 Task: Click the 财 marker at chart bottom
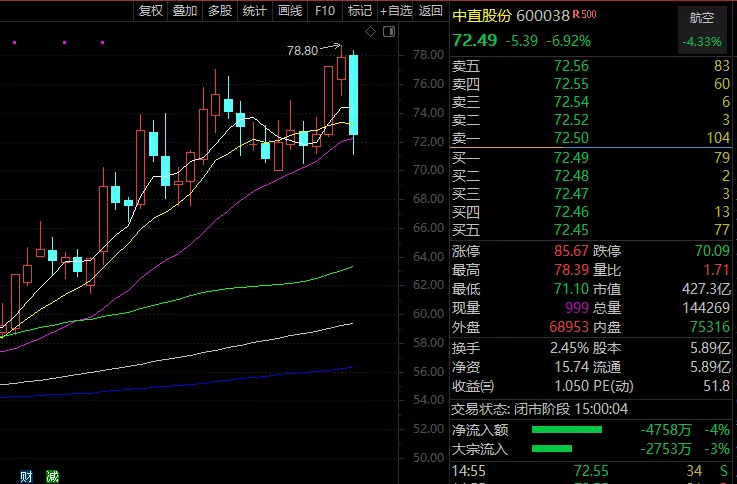pyautogui.click(x=25, y=476)
